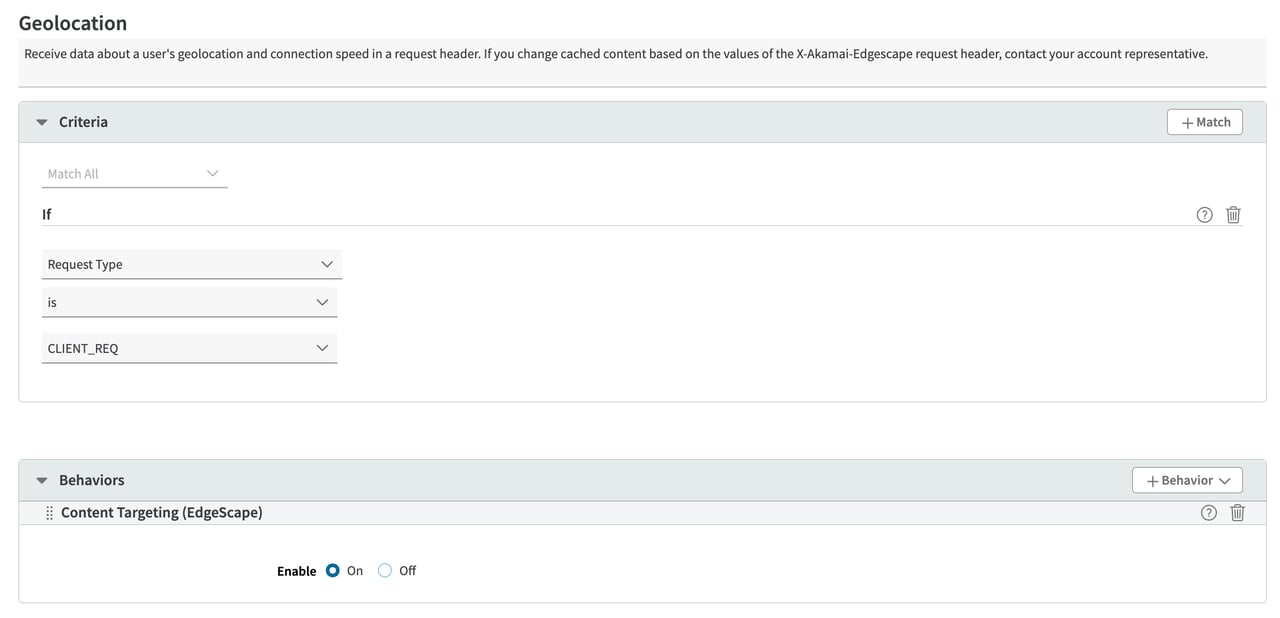Screen dimensions: 1280x618
Task: Turn Enable to On
Action: point(333,571)
